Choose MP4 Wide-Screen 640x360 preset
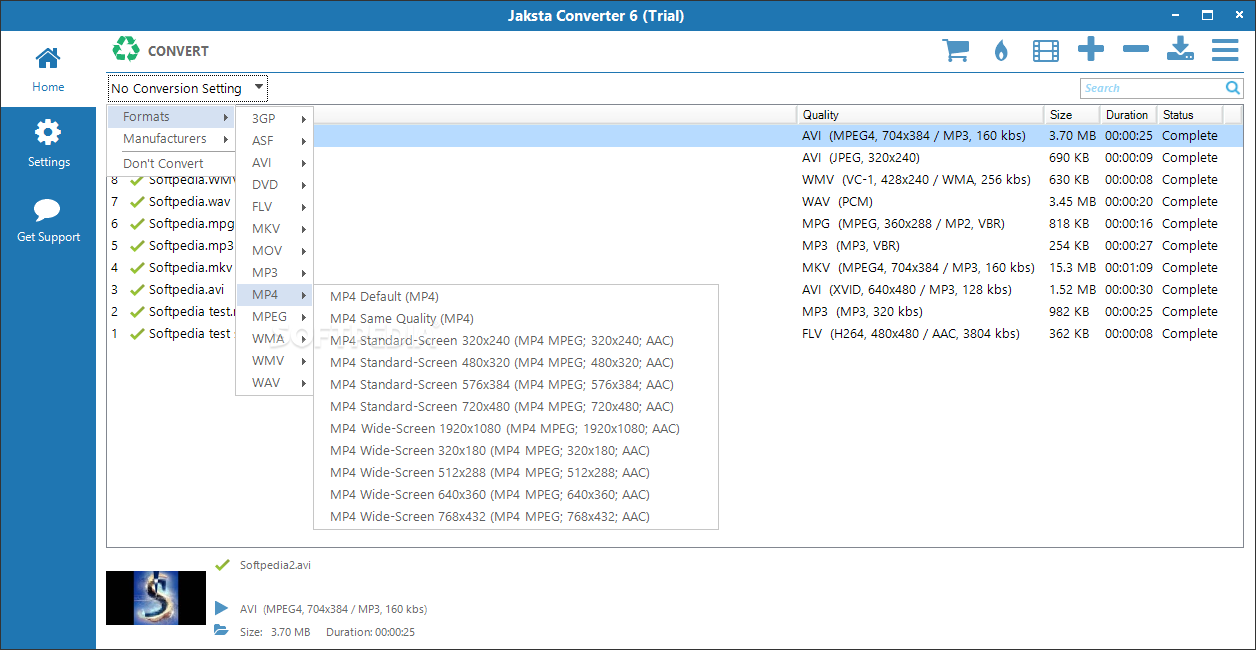The height and width of the screenshot is (650, 1256). coord(516,495)
